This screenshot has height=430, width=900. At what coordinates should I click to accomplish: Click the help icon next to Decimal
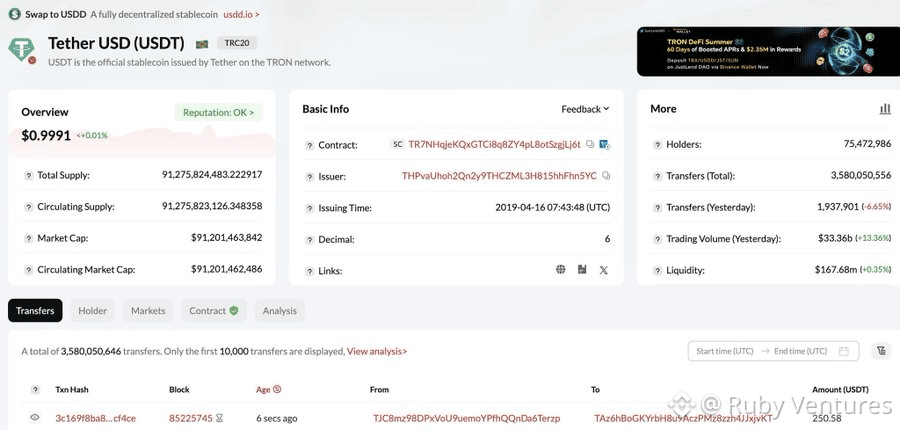pos(309,239)
